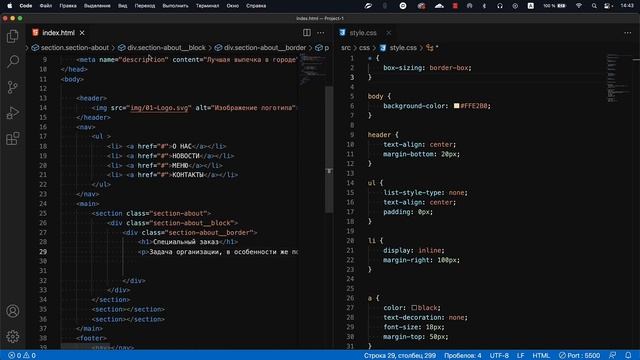Close the index.html tab
Viewport: 640px width, 360px height.
(x=82, y=33)
